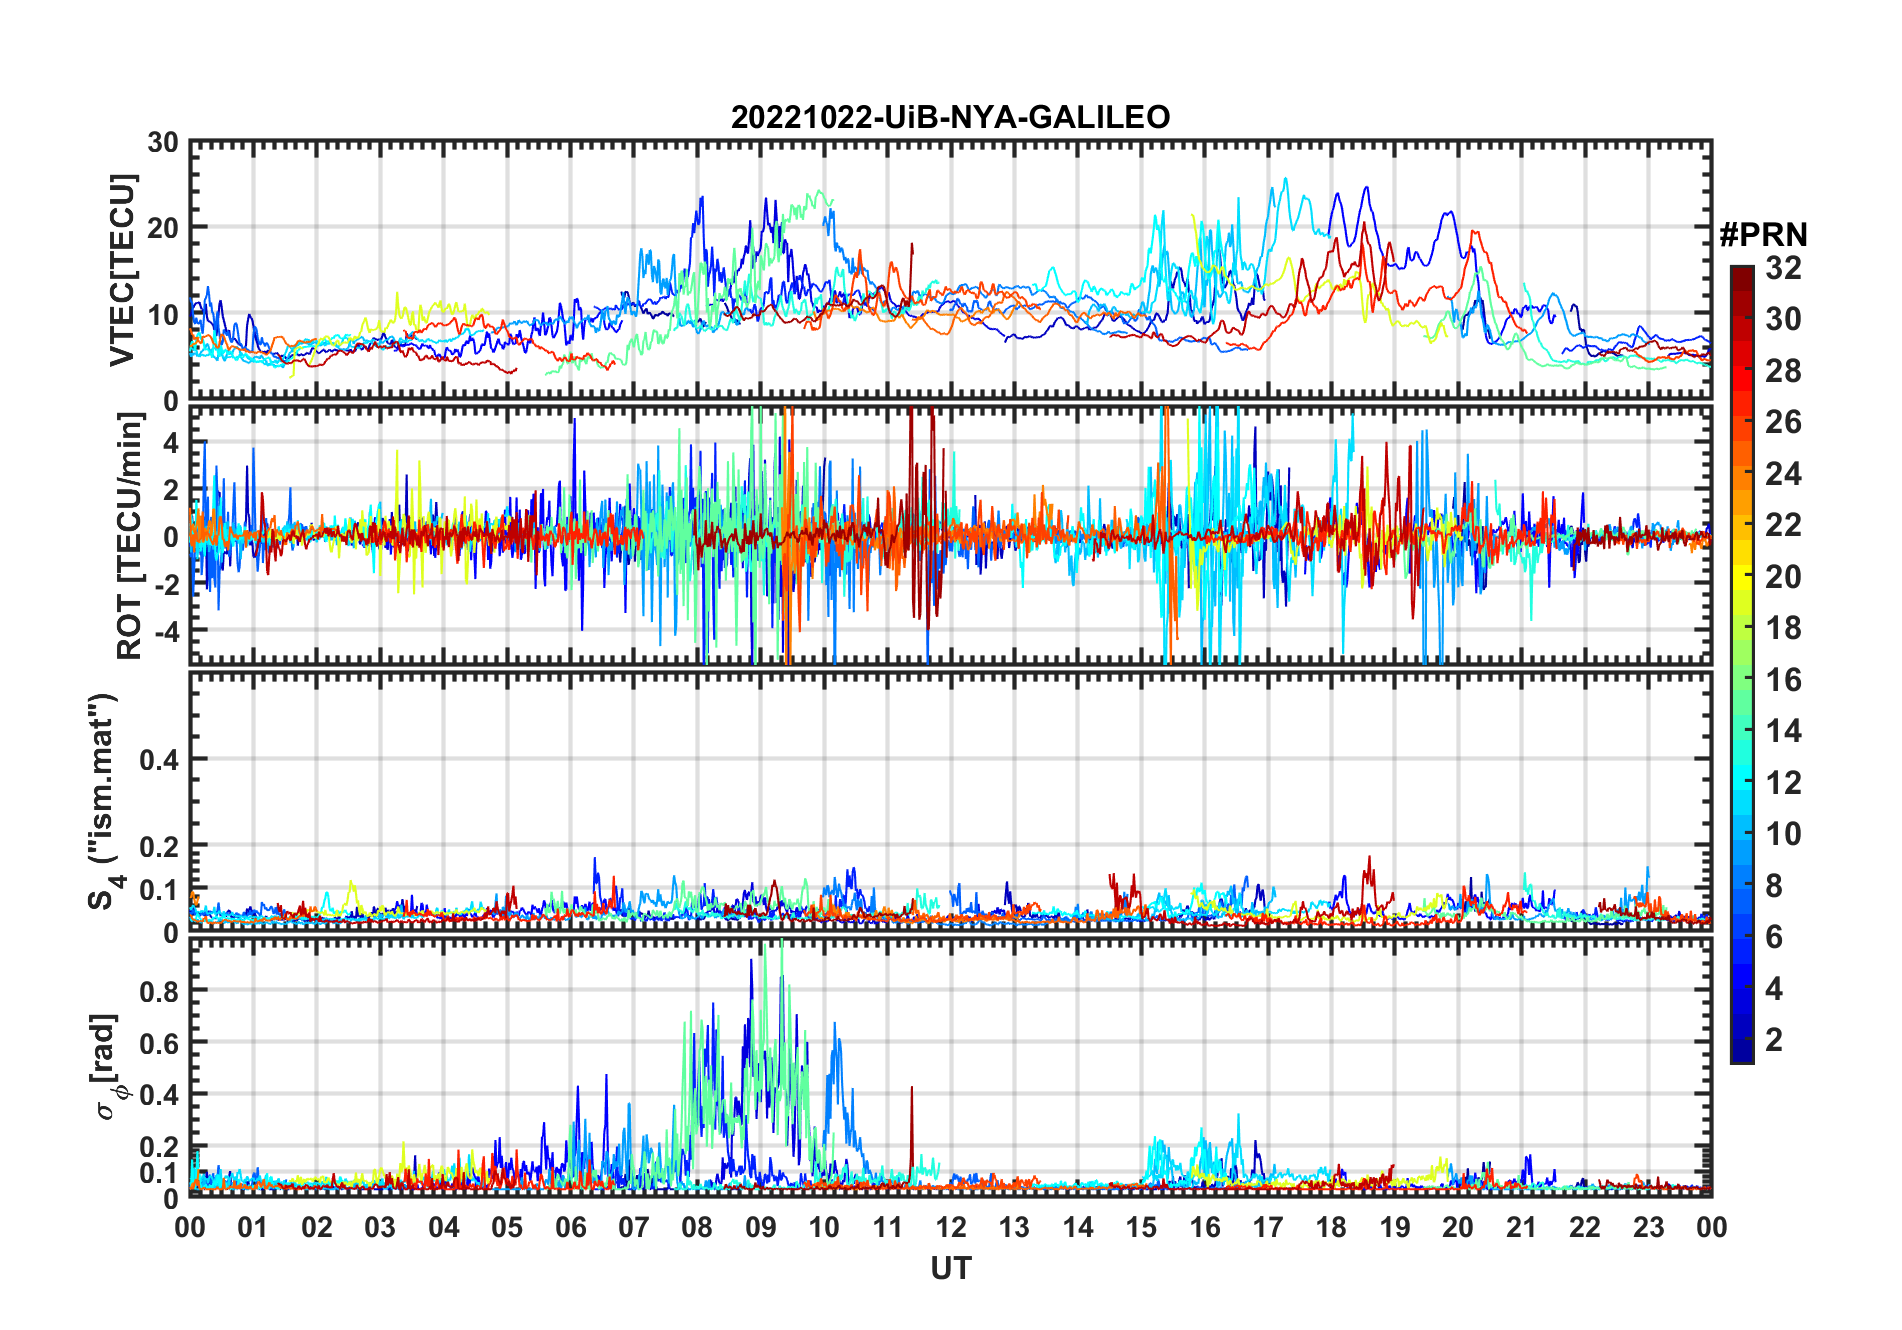Image resolution: width=1902 pixels, height=1330 pixels.
Task: Click the PRN colorbar at dark blue (2)
Action: pos(1741,1040)
